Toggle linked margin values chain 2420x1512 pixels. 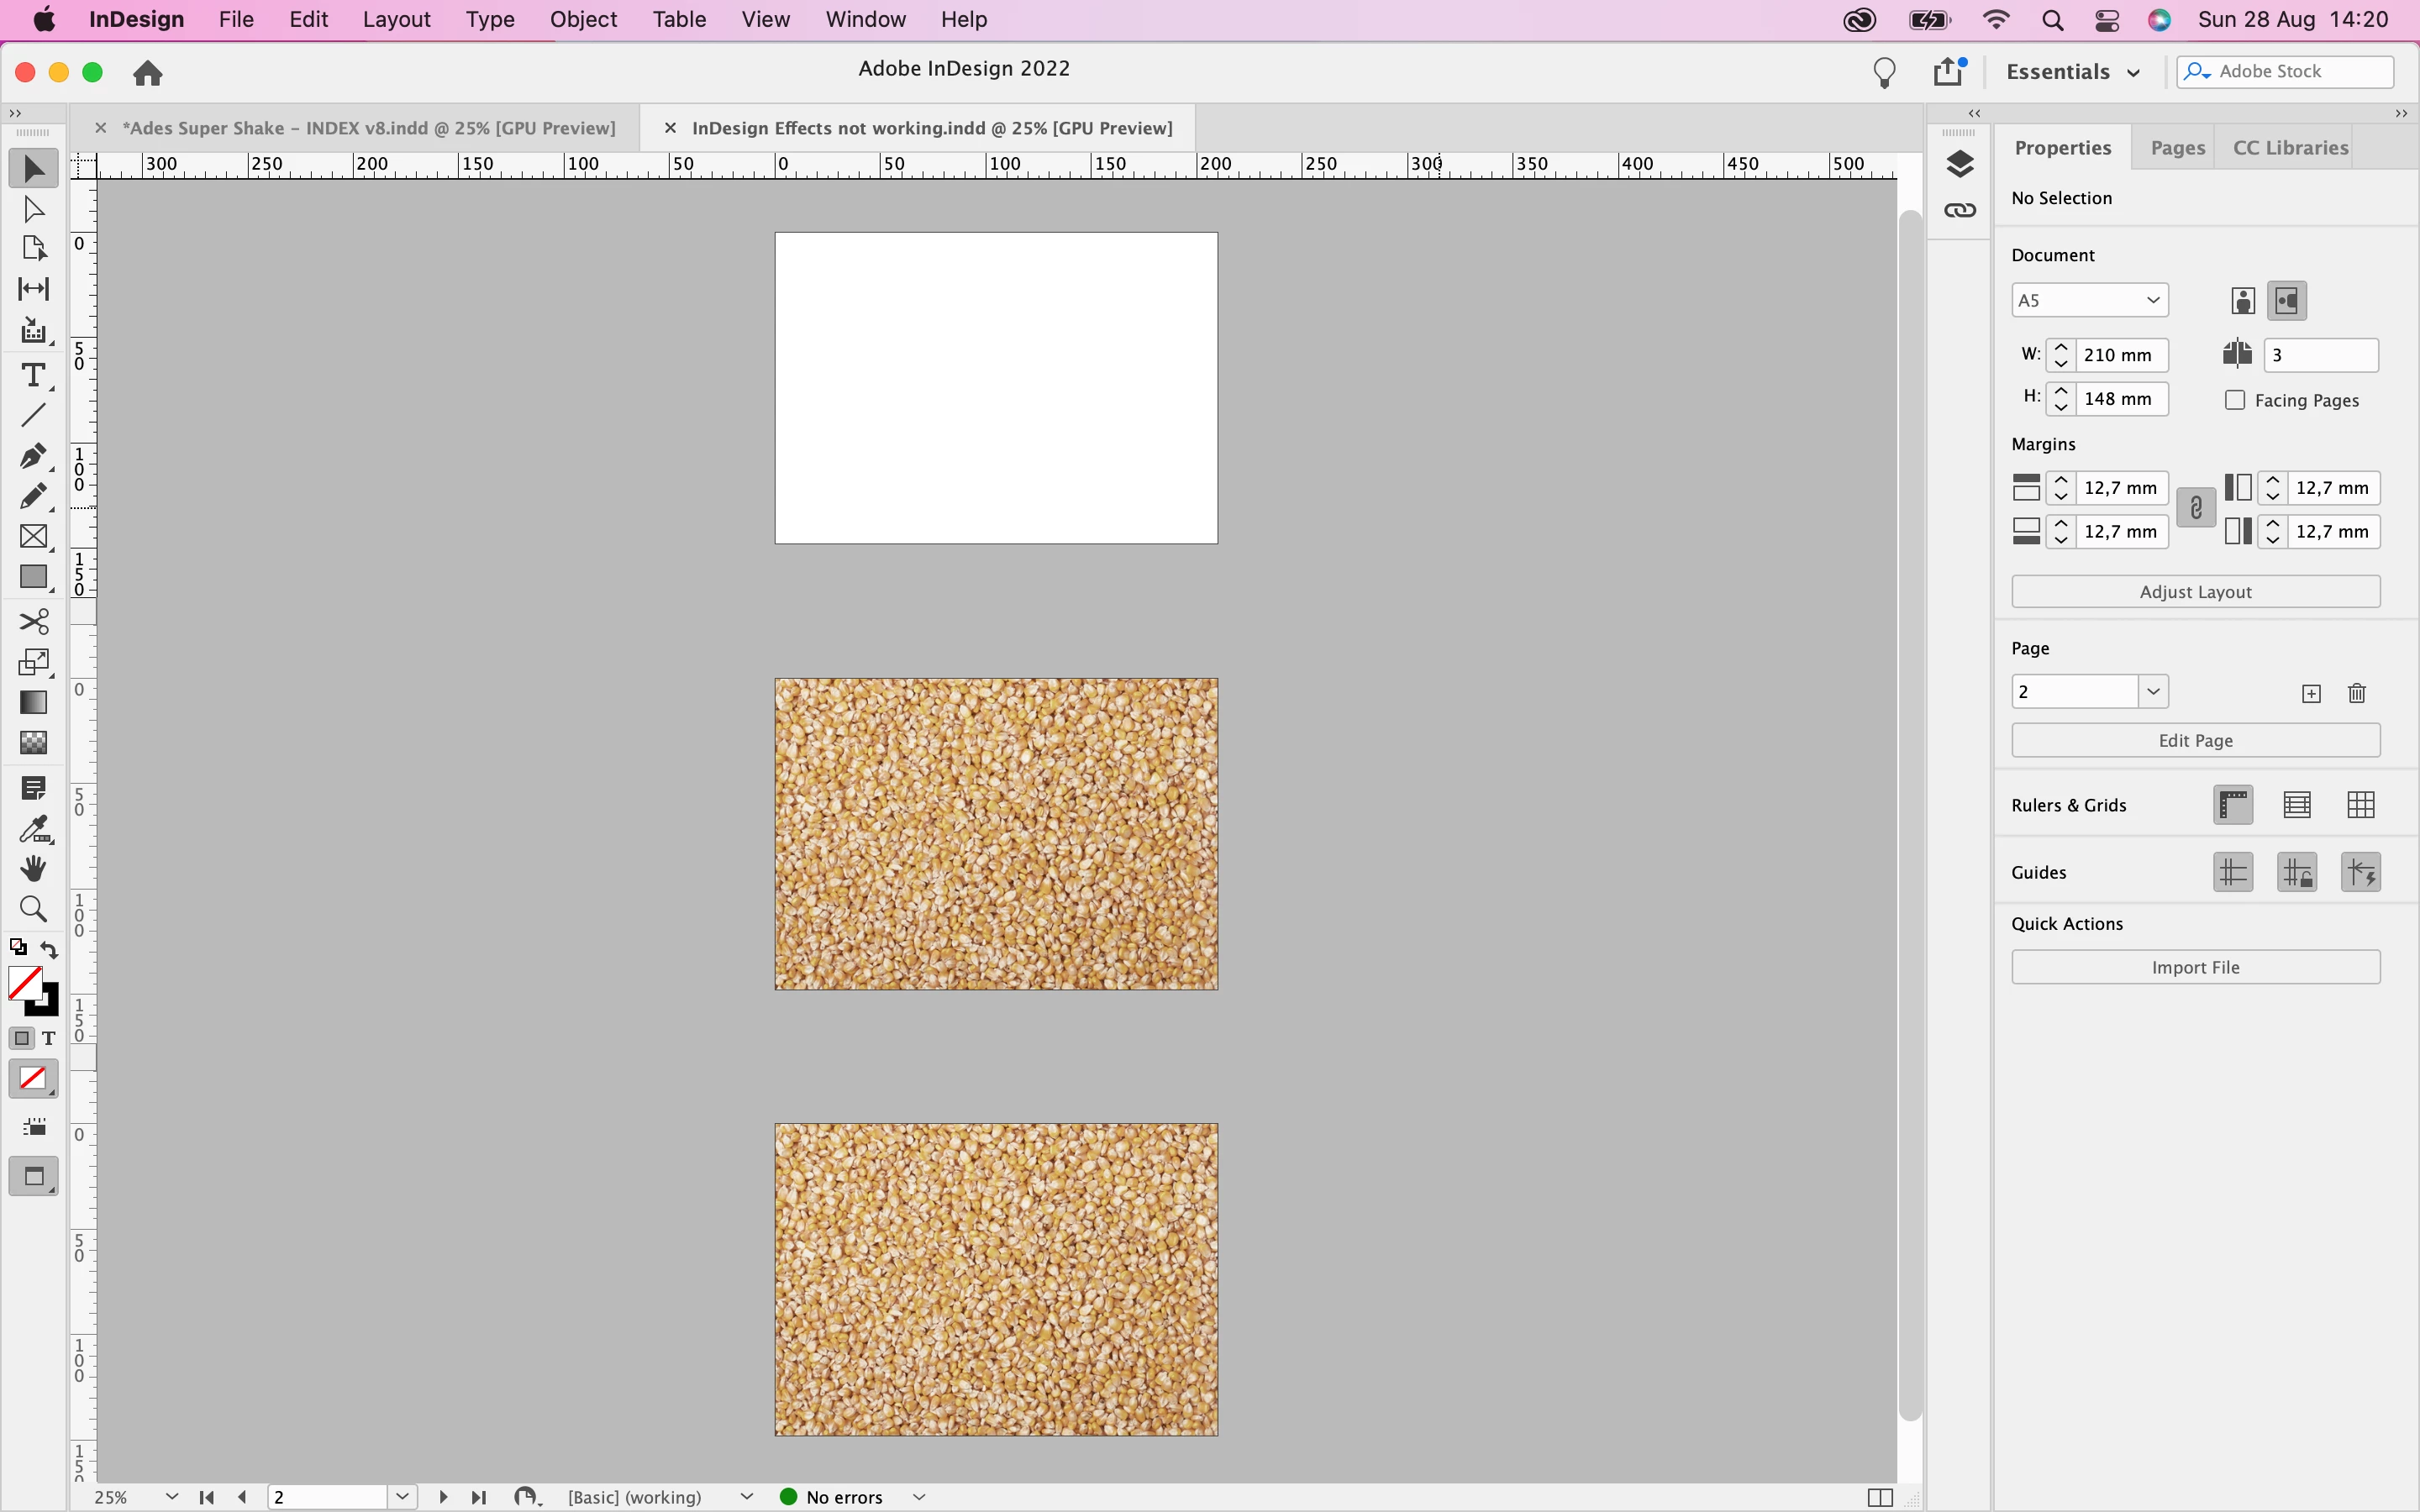tap(2195, 509)
